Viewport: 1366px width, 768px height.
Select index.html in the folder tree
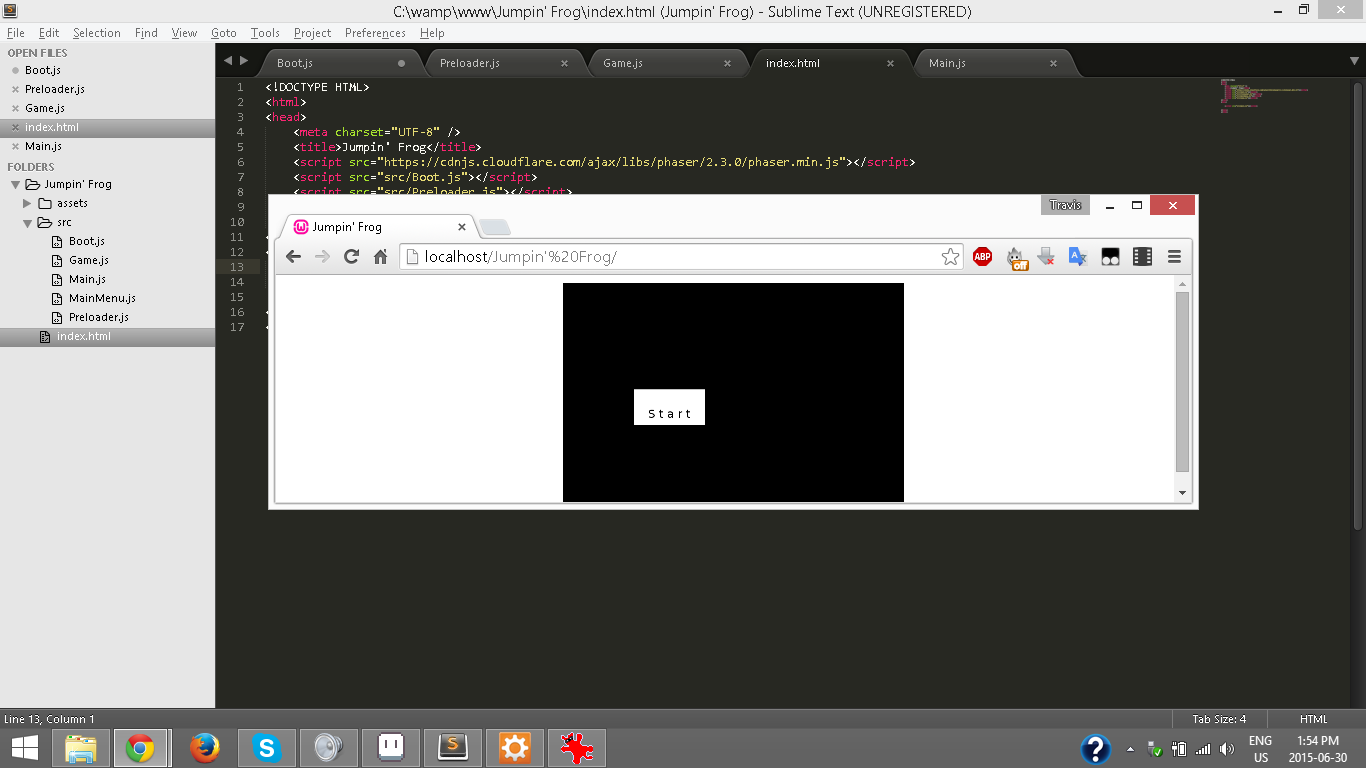(84, 337)
